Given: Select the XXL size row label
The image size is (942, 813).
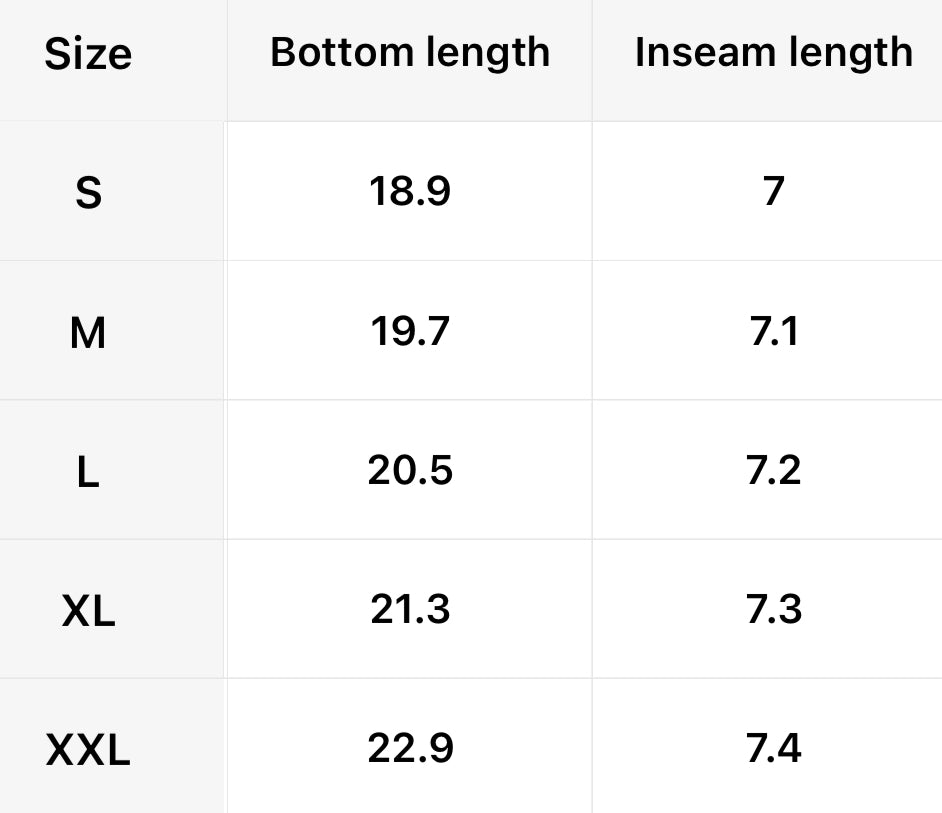Looking at the screenshot, I should [x=88, y=750].
